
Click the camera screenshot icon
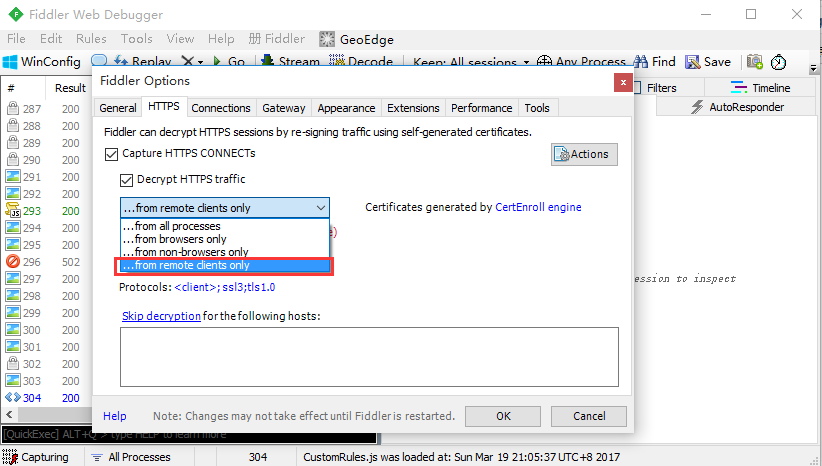point(754,62)
